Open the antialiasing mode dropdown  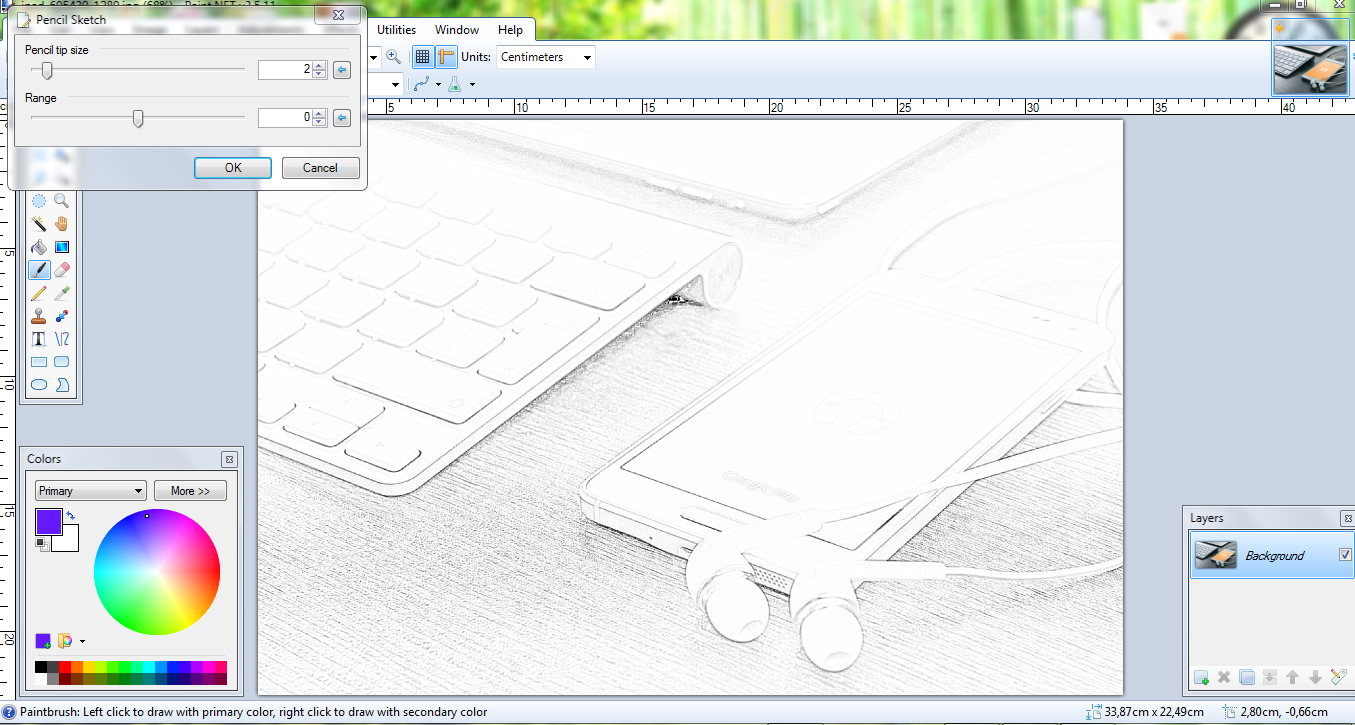click(438, 85)
